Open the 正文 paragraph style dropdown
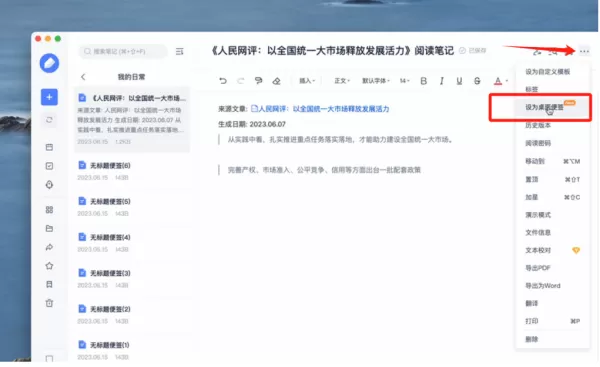 coord(342,81)
